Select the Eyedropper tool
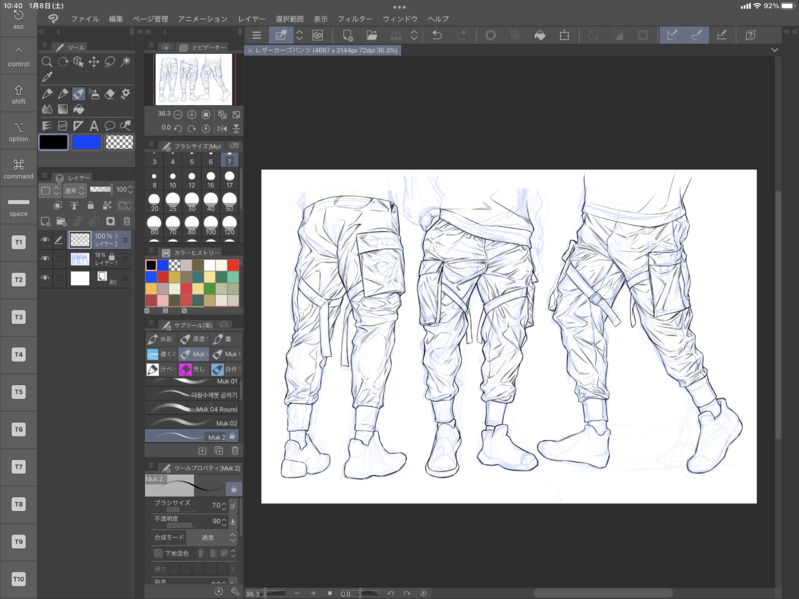This screenshot has width=799, height=599. point(47,78)
